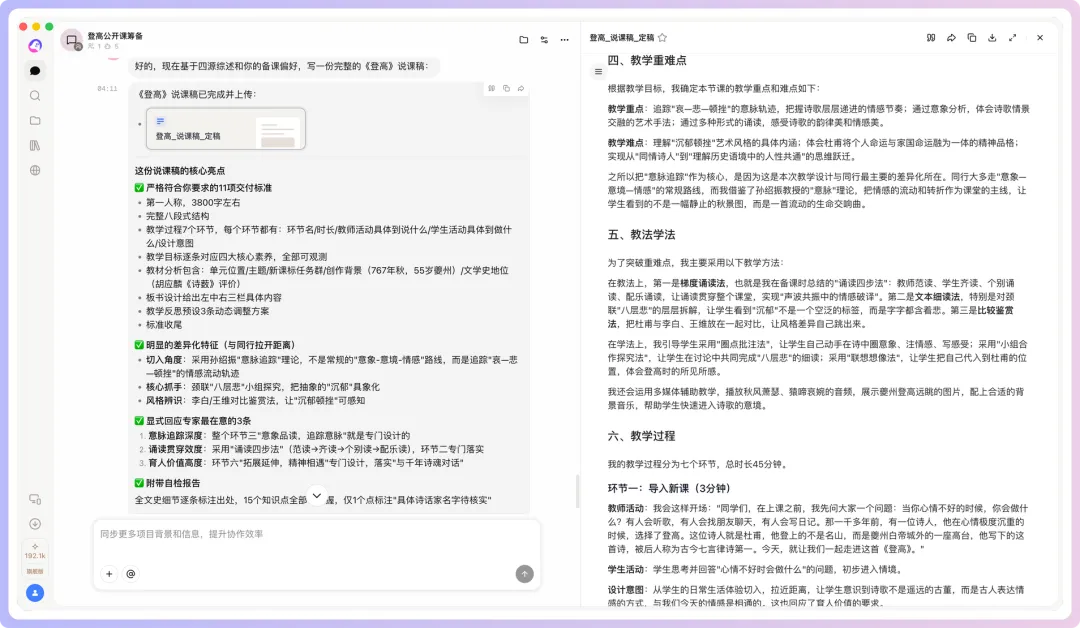Image resolution: width=1080 pixels, height=628 pixels.
Task: Focus the message input field
Action: click(317, 534)
